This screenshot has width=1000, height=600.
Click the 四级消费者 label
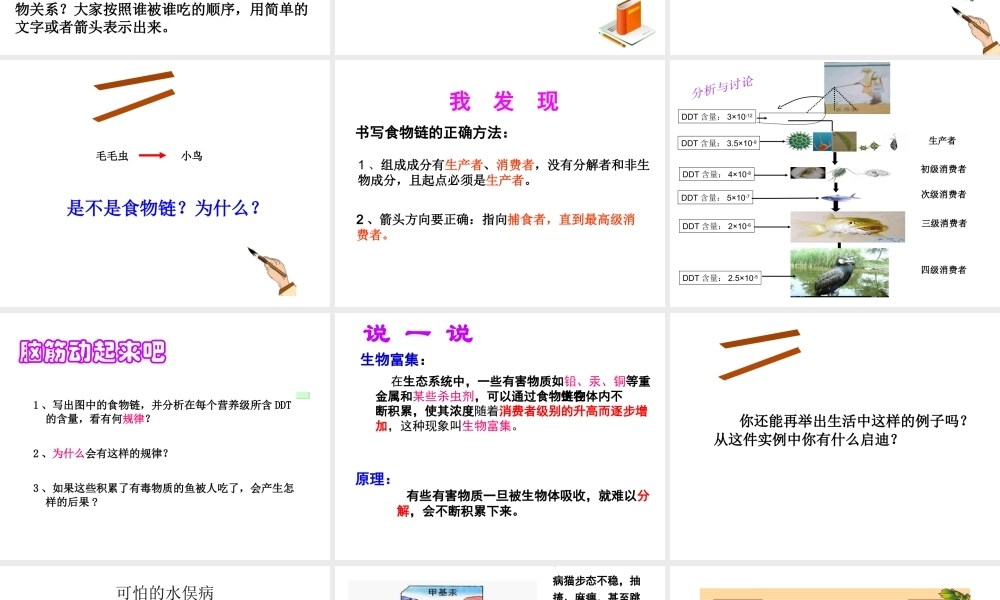(x=943, y=270)
